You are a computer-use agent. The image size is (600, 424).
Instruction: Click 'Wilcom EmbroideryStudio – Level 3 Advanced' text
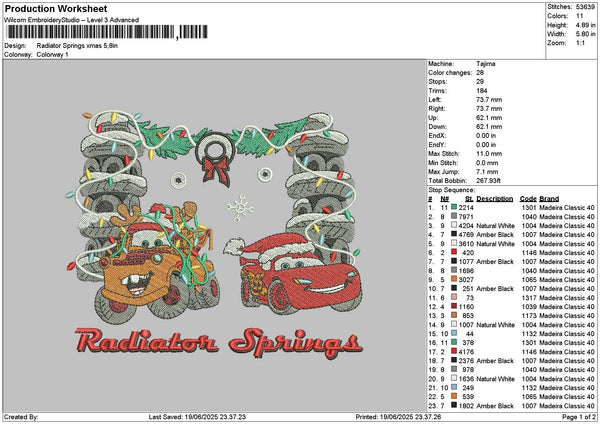[72, 20]
